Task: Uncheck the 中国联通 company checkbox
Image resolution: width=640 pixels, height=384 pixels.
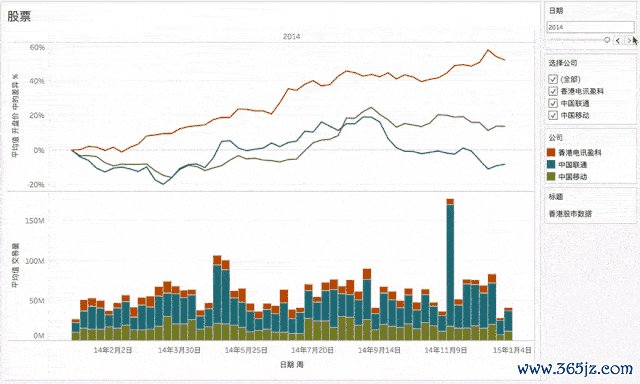Action: click(553, 103)
